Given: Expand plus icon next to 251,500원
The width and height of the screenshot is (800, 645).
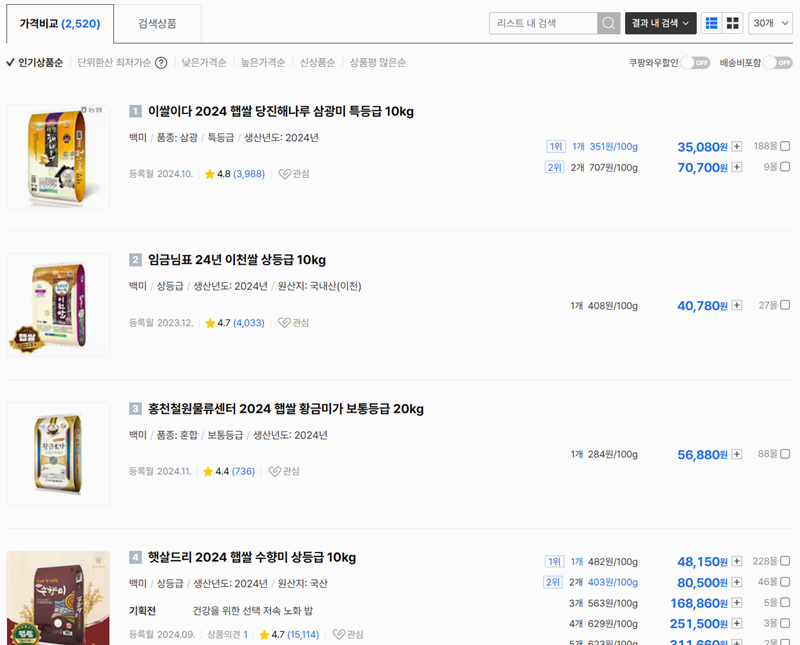Looking at the screenshot, I should coord(737,623).
